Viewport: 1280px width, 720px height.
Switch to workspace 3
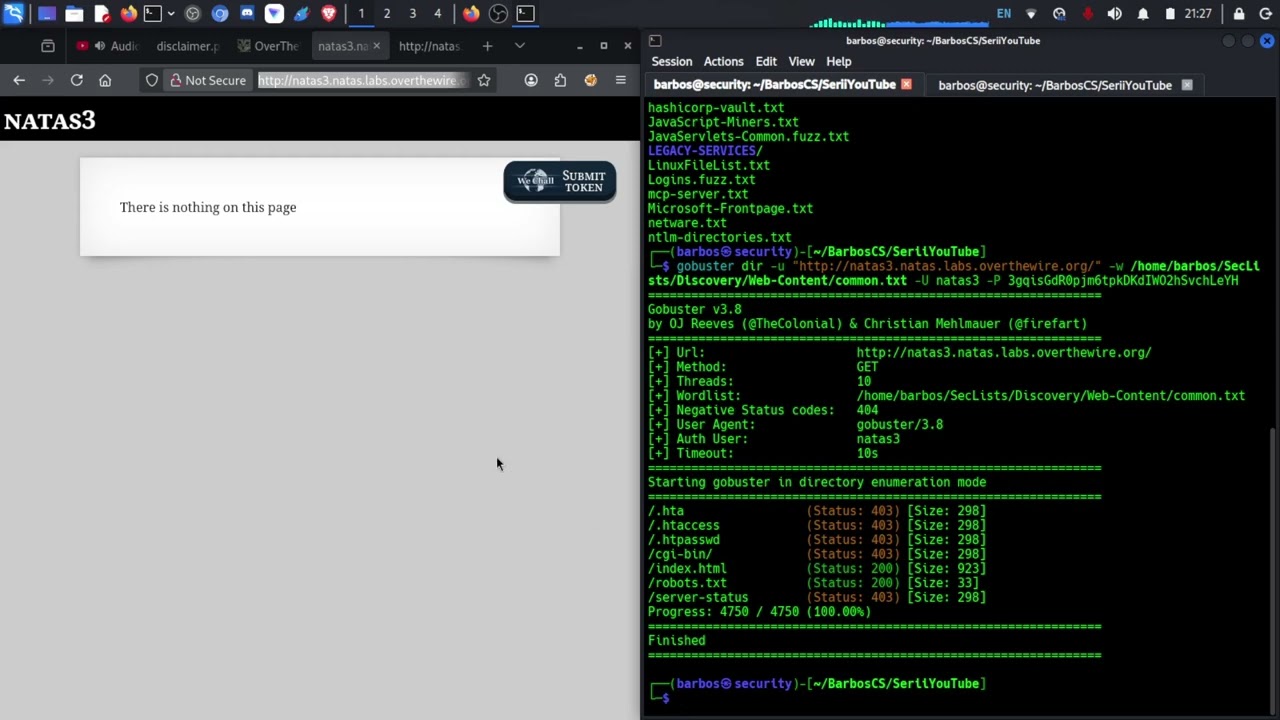(x=412, y=14)
